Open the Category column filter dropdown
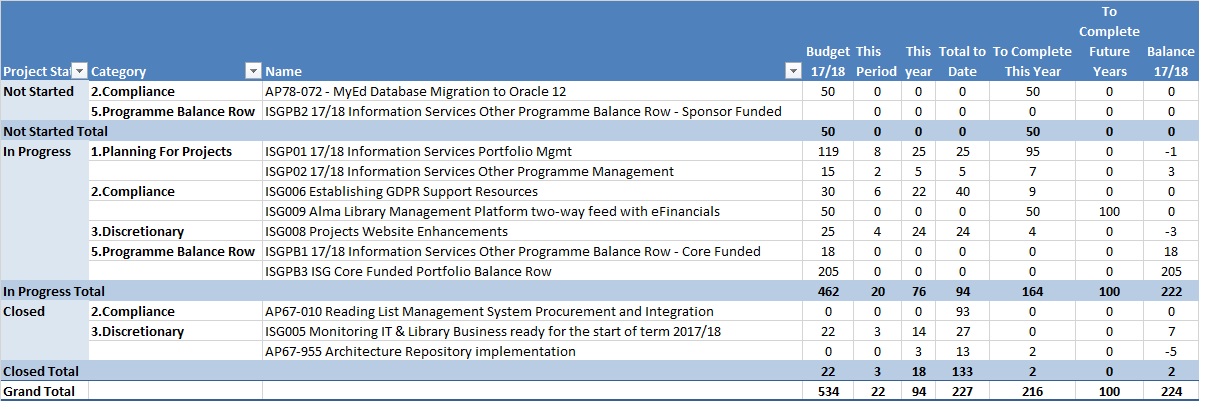The image size is (1205, 409). [x=252, y=71]
